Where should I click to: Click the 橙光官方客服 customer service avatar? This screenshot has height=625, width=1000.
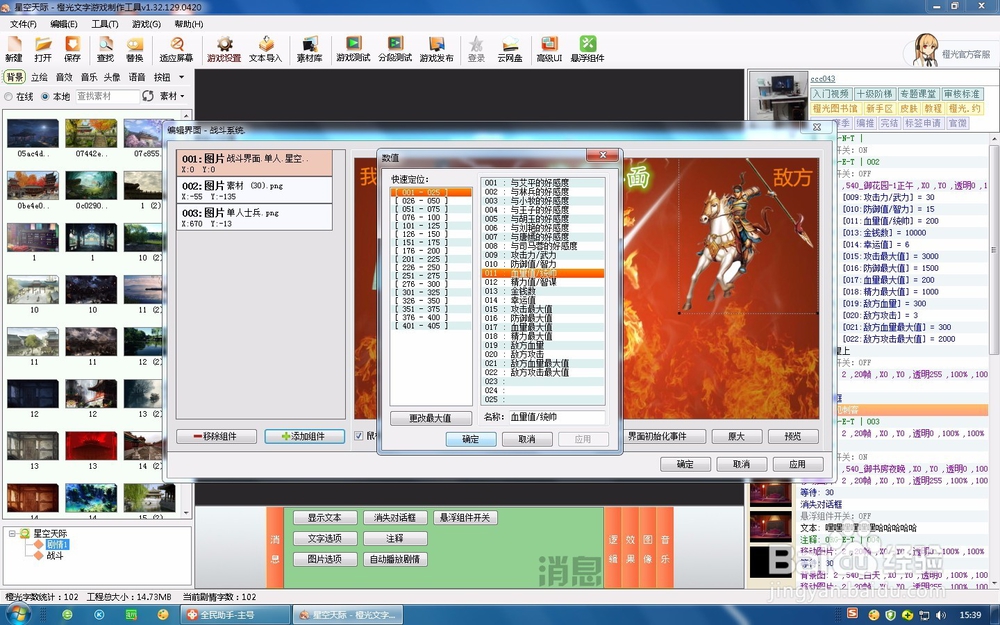[x=925, y=51]
